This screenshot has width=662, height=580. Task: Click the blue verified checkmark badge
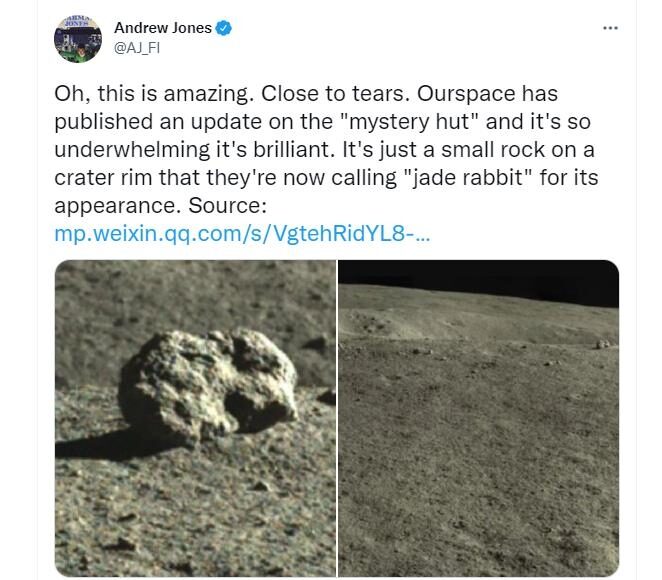coord(223,28)
